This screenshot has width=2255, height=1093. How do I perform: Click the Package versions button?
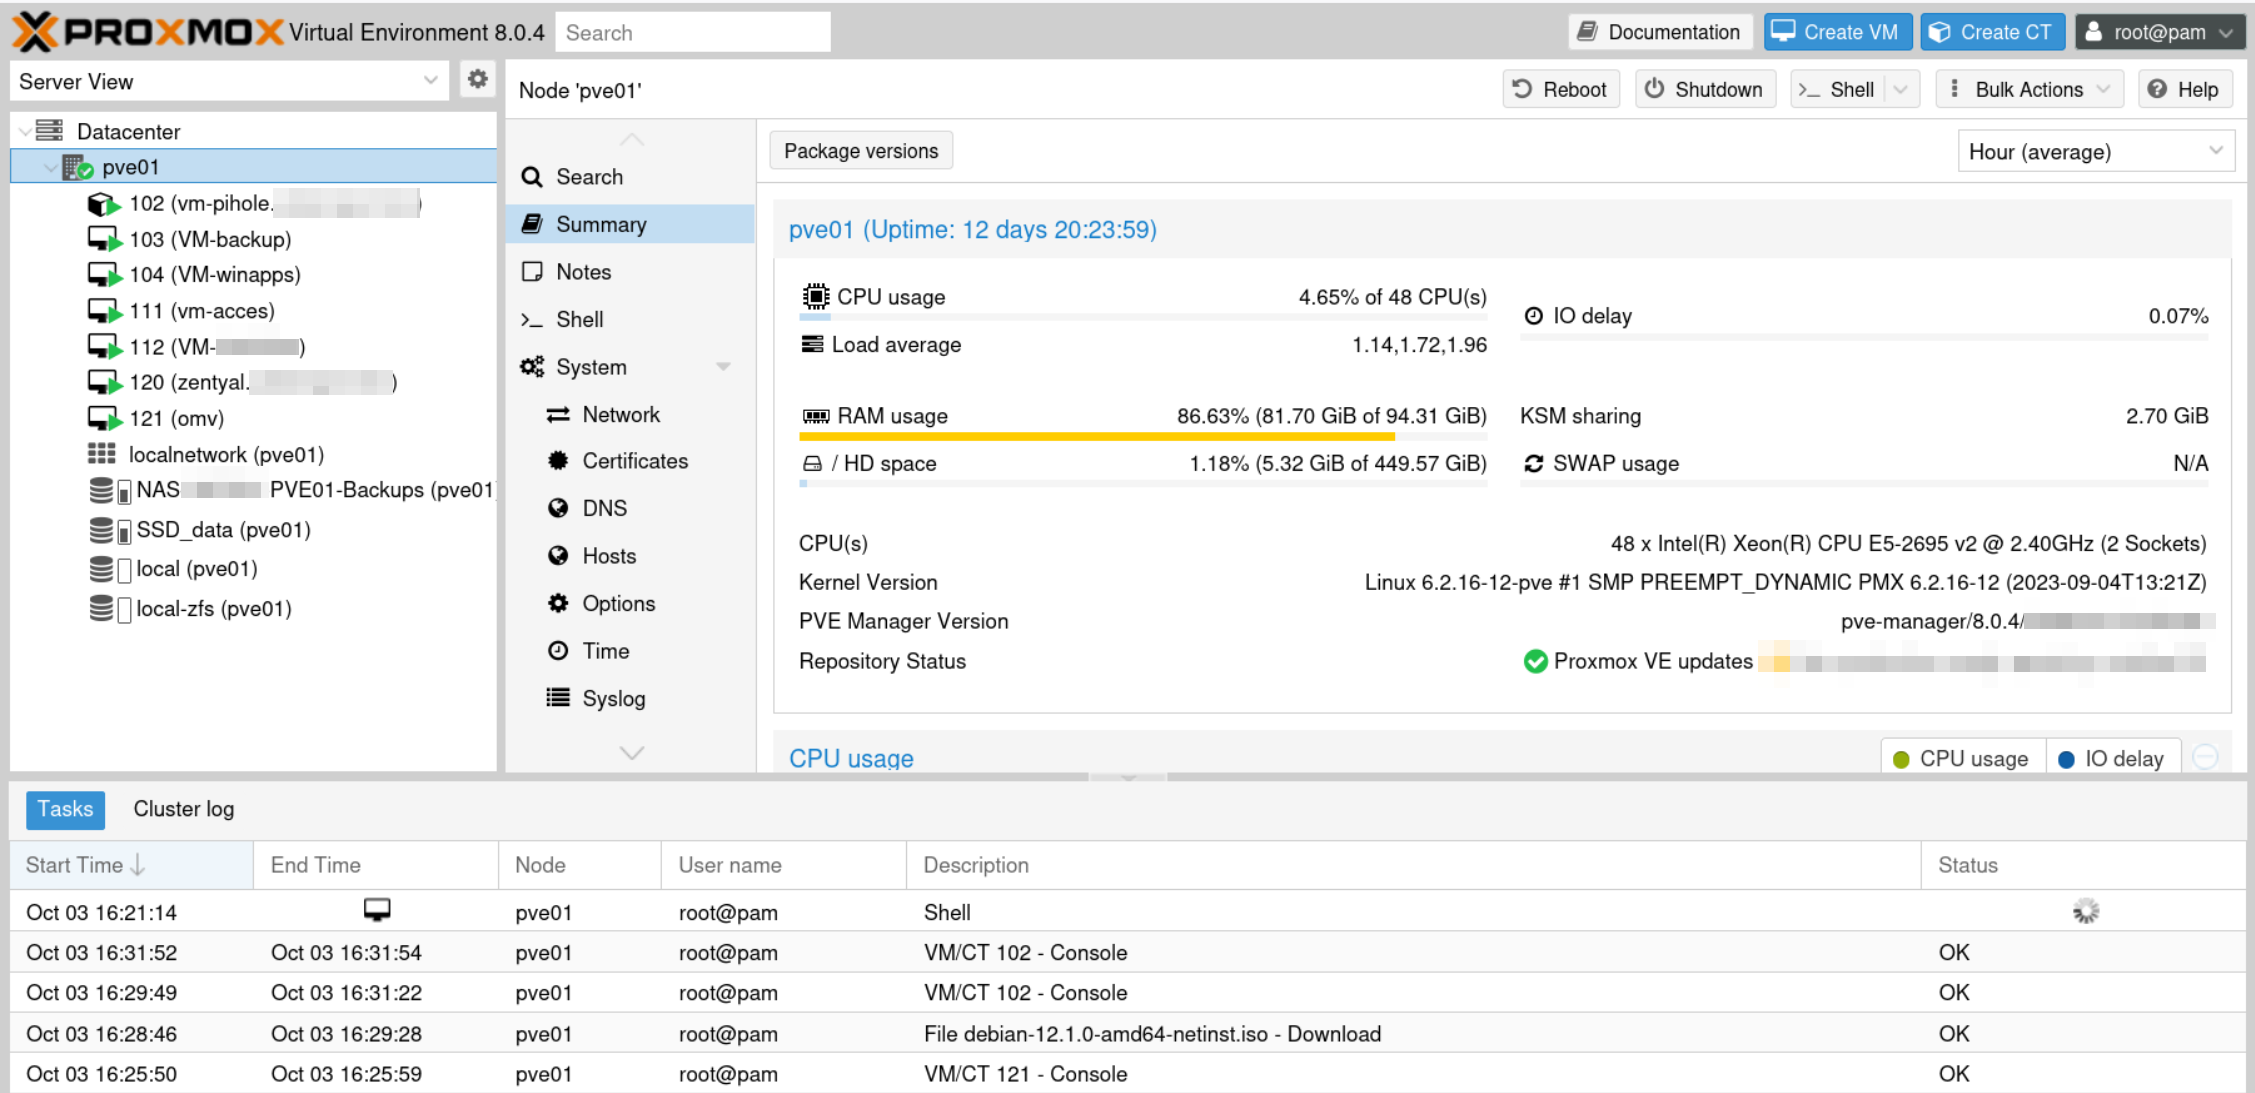[x=860, y=151]
